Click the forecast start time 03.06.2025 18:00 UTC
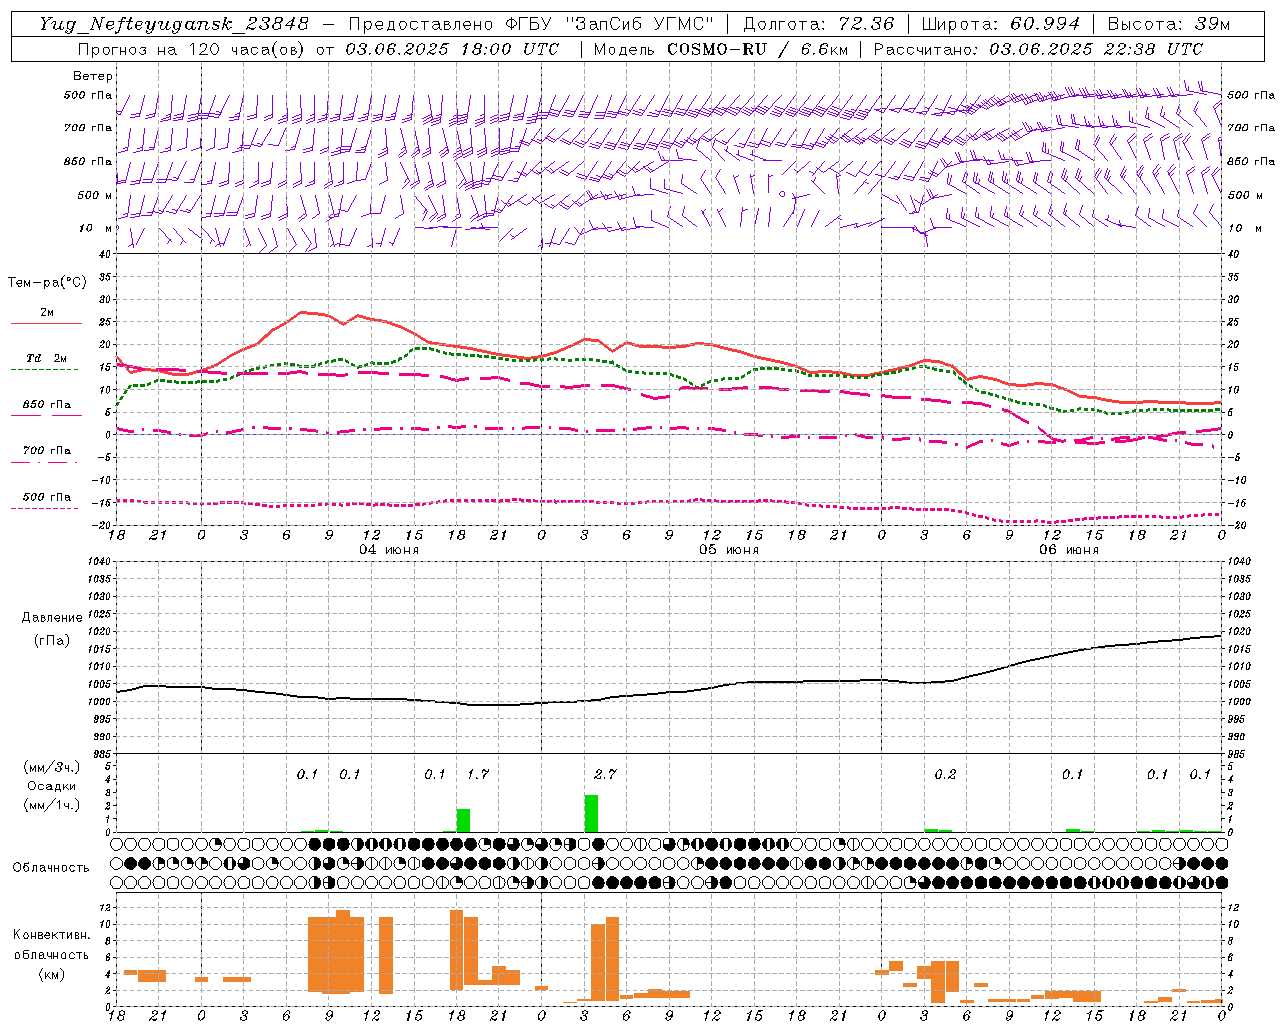The height and width of the screenshot is (1024, 1280). click(452, 49)
